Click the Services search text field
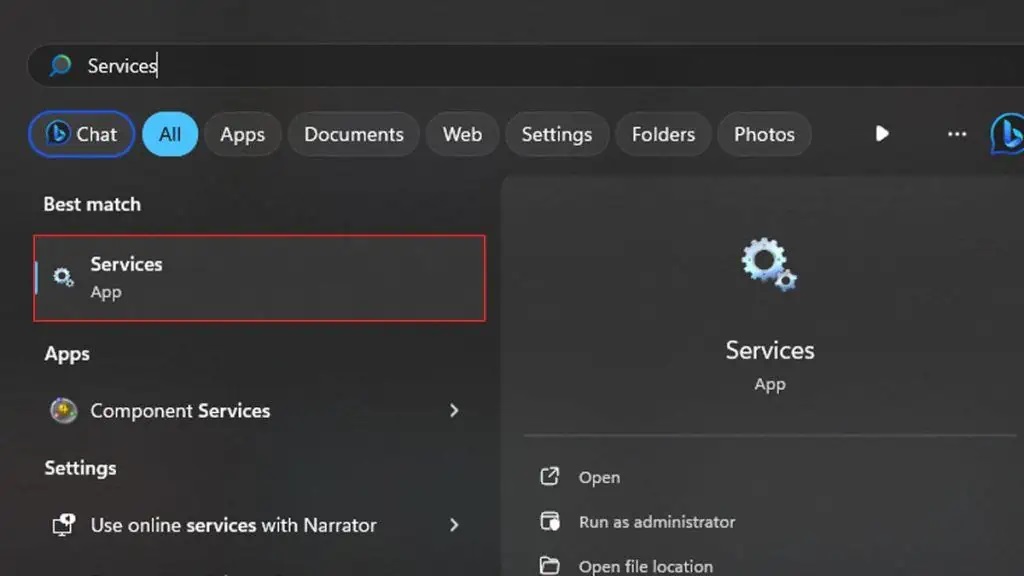This screenshot has height=576, width=1024. pyautogui.click(x=526, y=65)
